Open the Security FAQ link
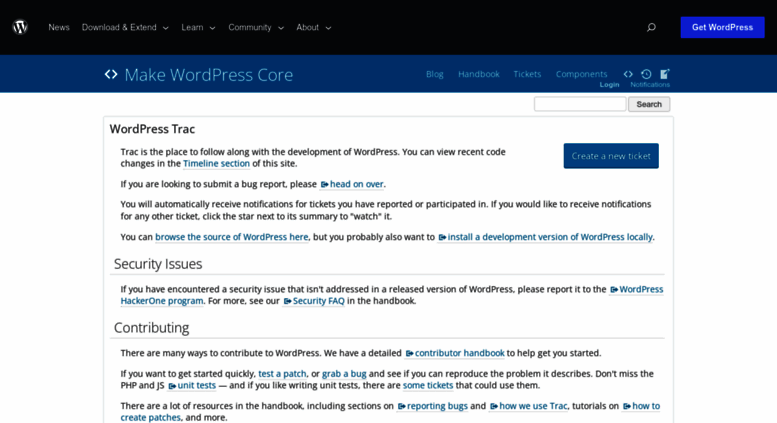The image size is (777, 423). [314, 301]
